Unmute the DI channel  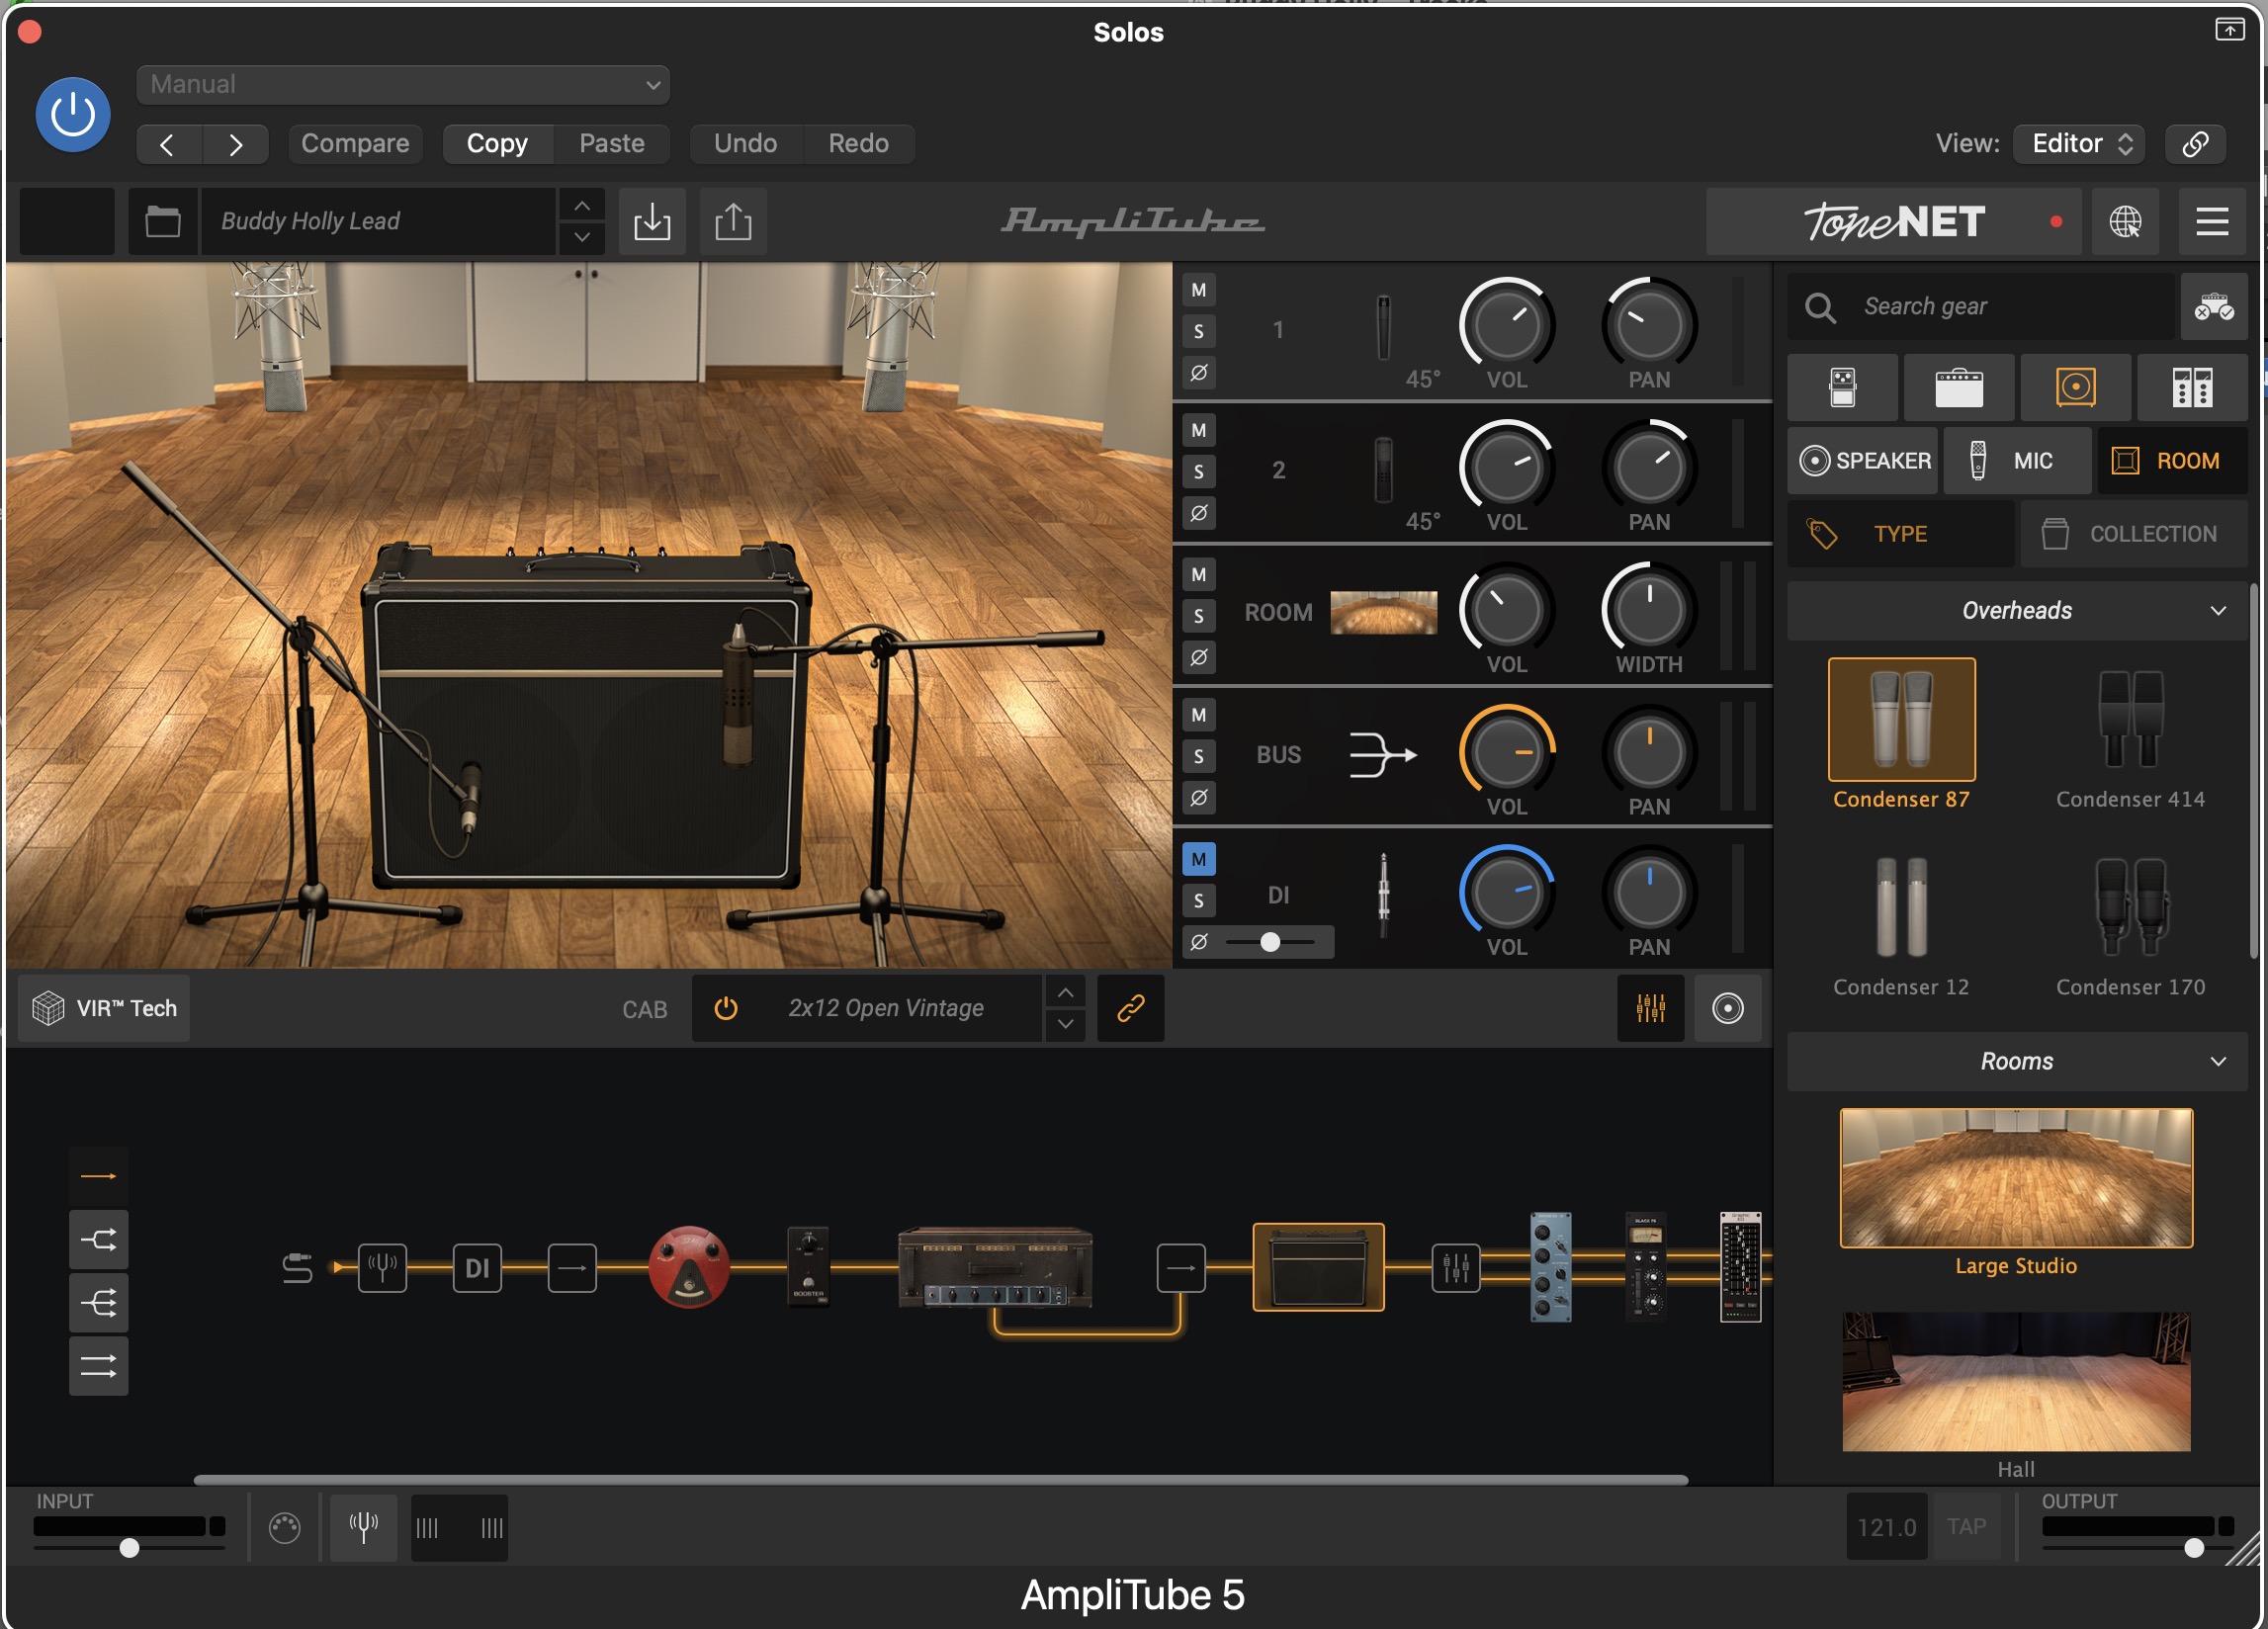coord(1198,859)
